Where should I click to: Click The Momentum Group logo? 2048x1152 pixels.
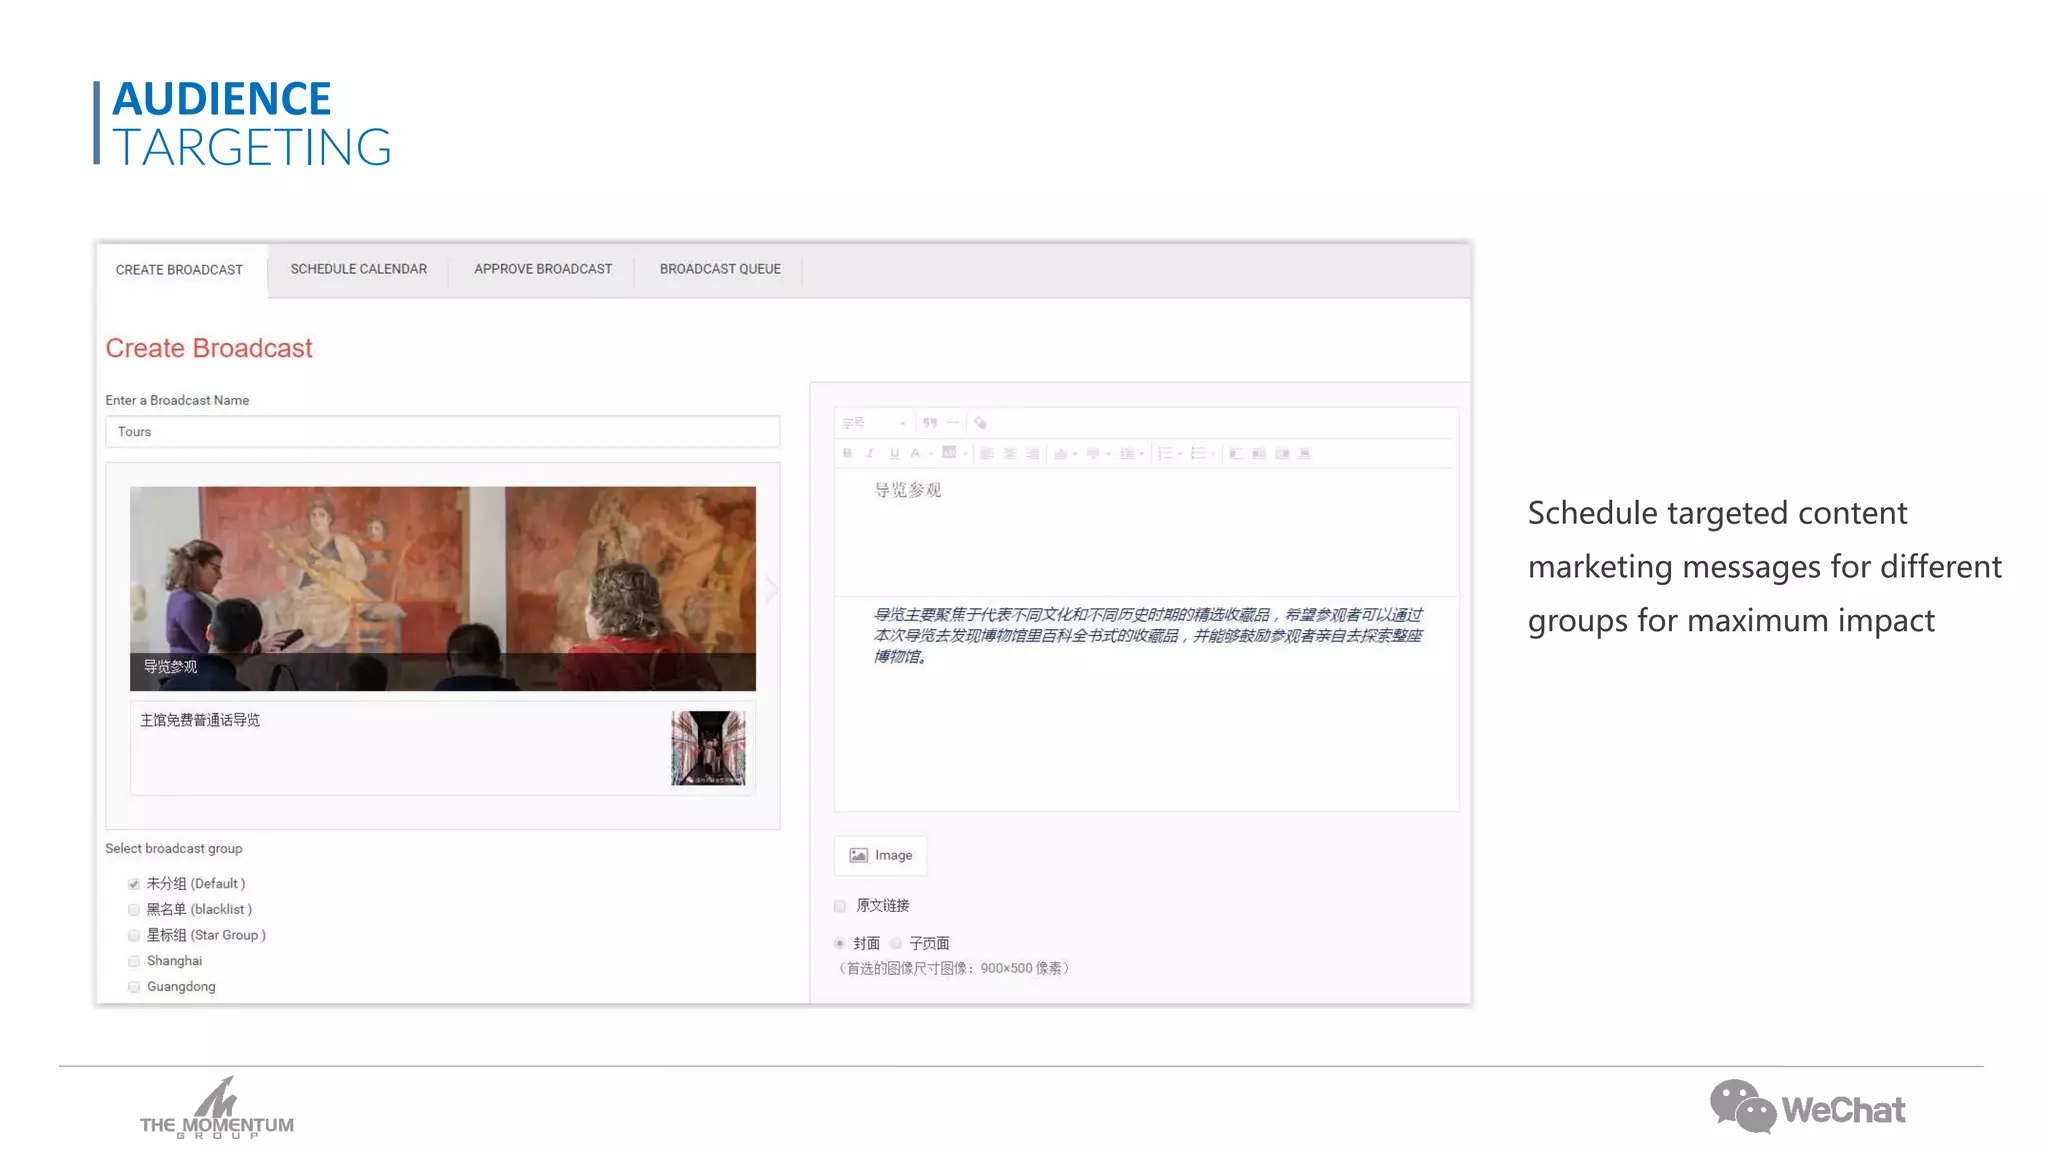tap(217, 1108)
